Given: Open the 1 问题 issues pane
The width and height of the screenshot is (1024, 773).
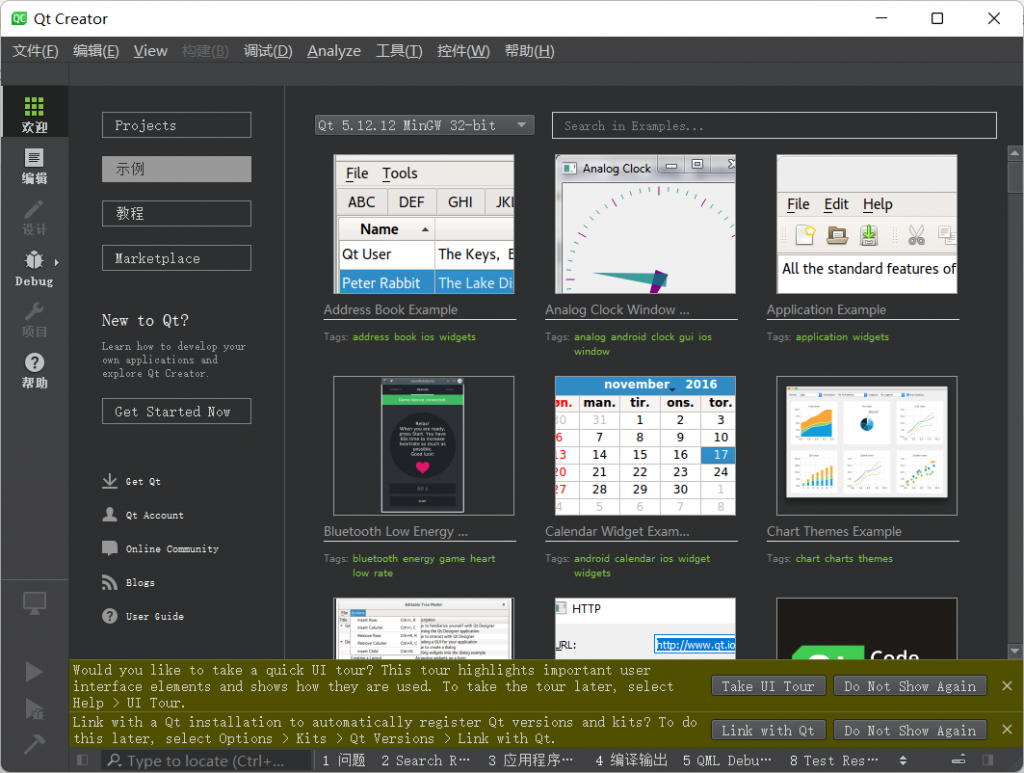Looking at the screenshot, I should point(344,760).
